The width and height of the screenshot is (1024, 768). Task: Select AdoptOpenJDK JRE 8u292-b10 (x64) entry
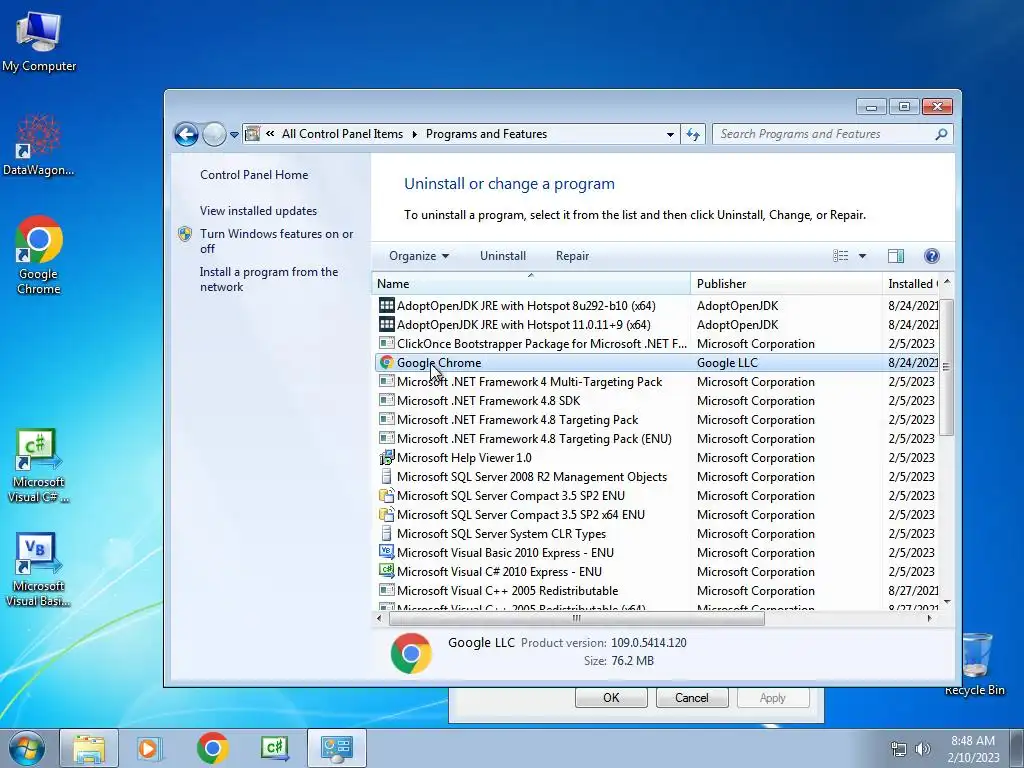tap(656, 306)
